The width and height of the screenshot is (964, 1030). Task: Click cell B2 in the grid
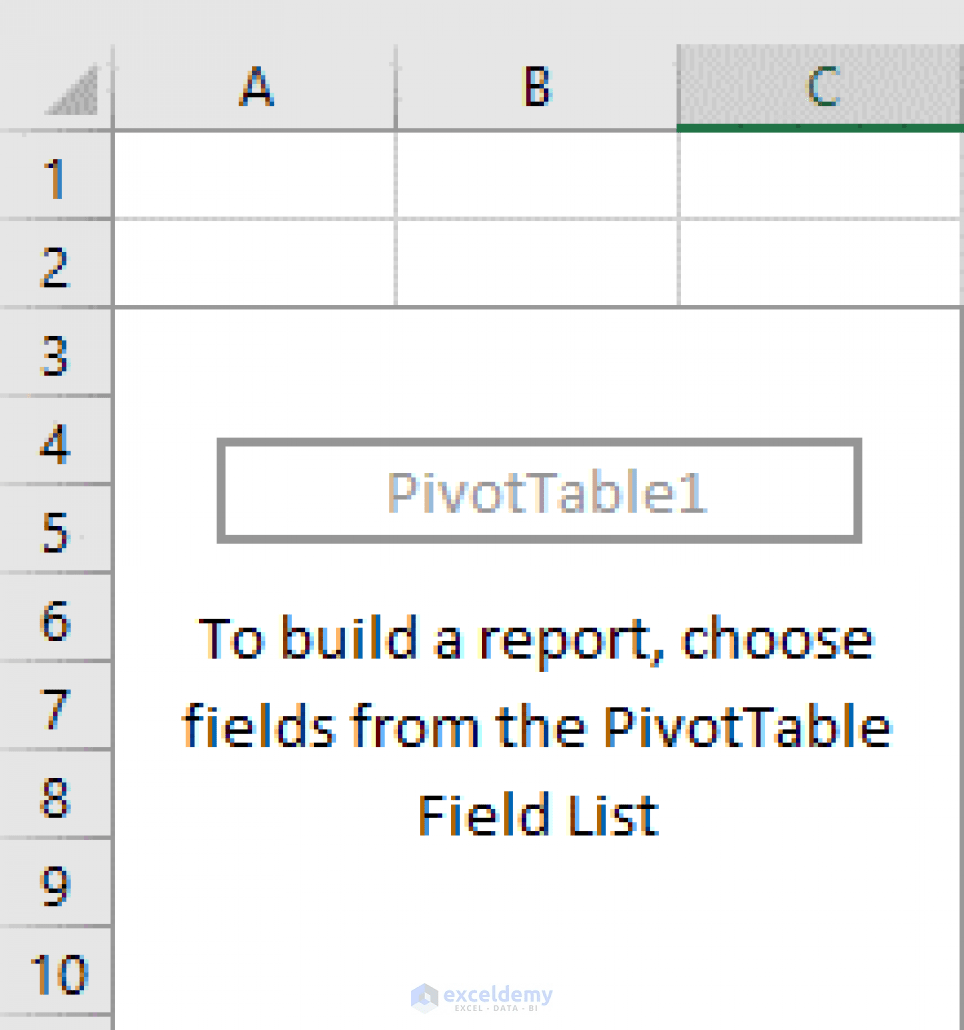tap(537, 263)
